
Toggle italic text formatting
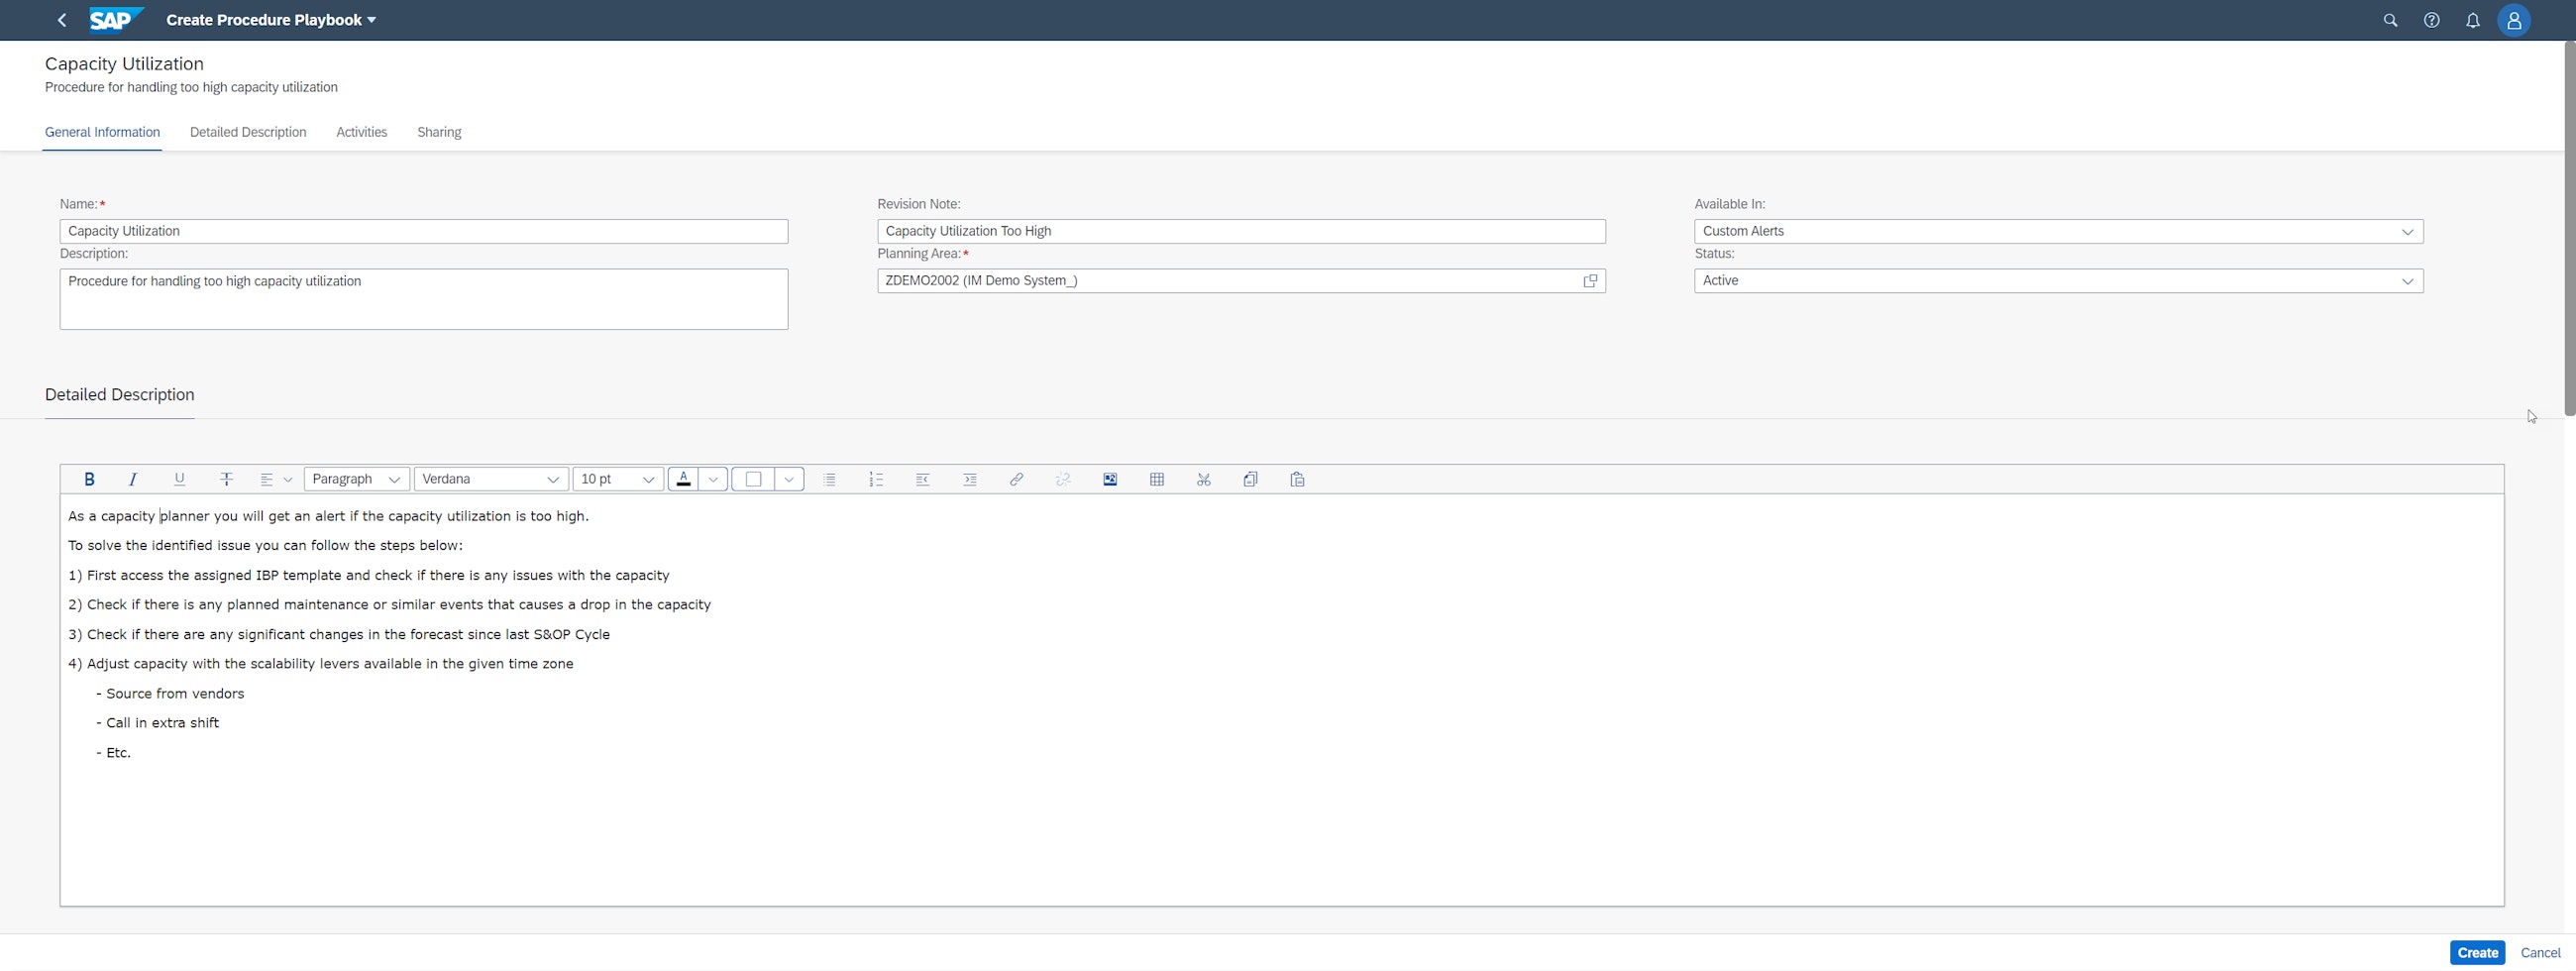[133, 479]
